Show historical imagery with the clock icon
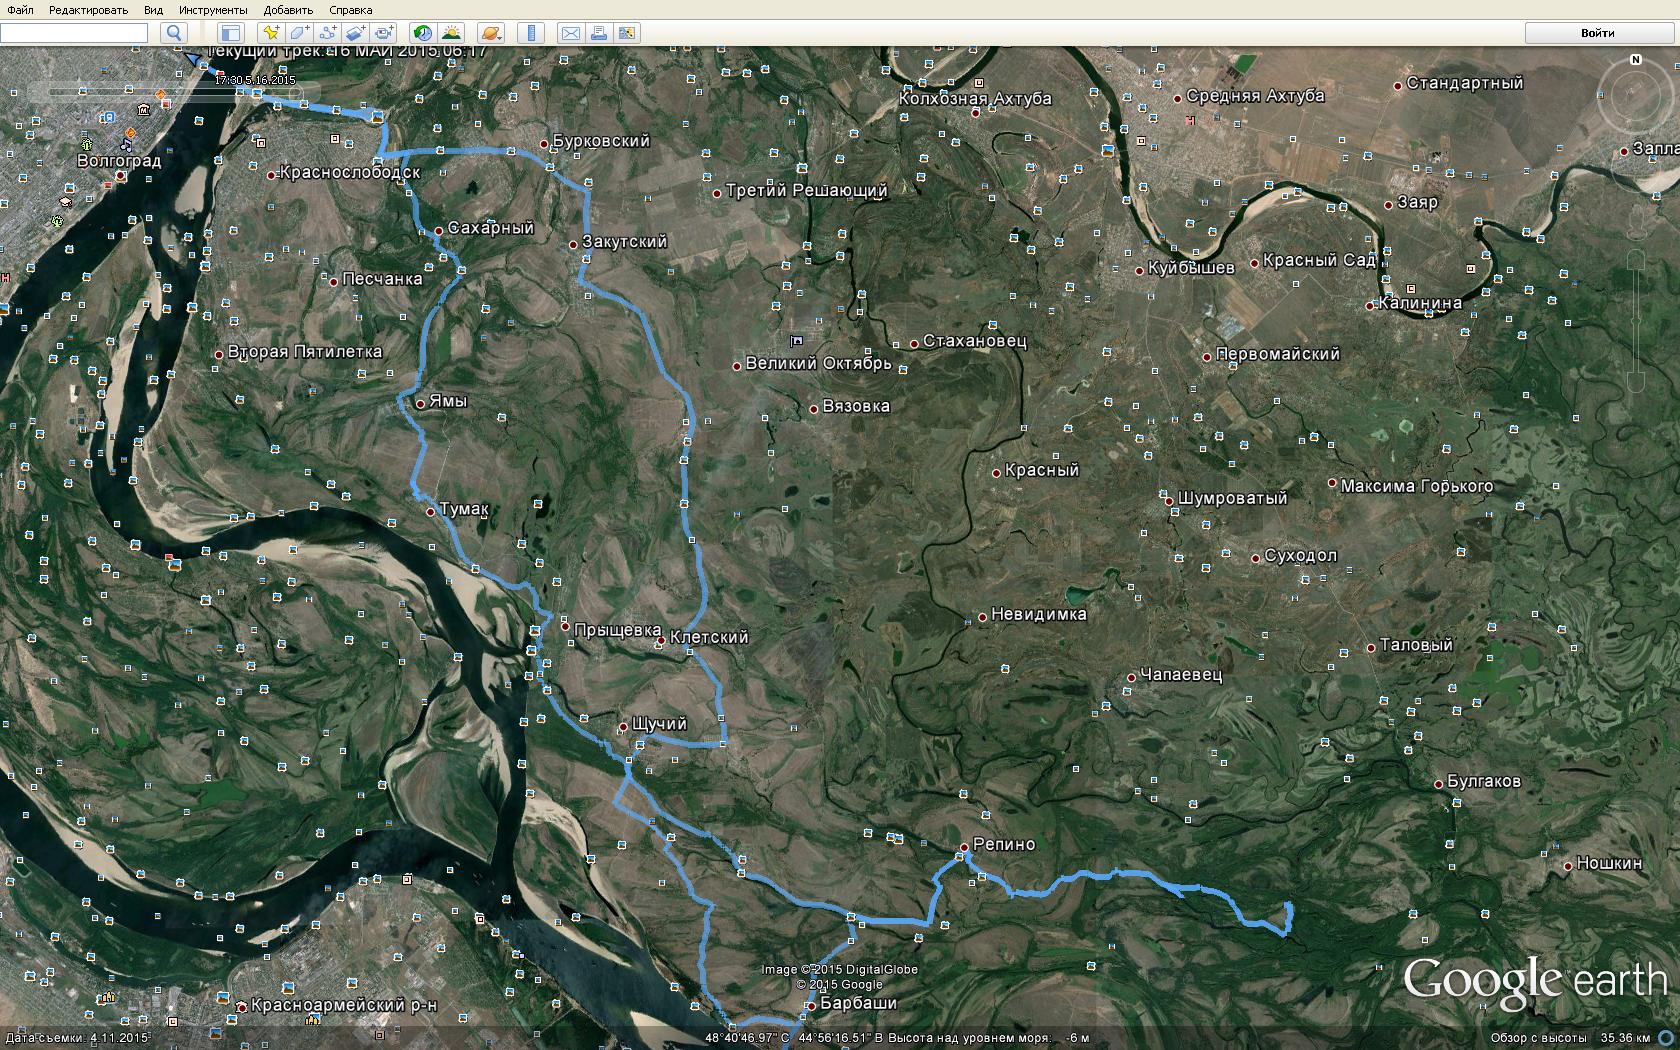This screenshot has height=1050, width=1680. coord(423,33)
